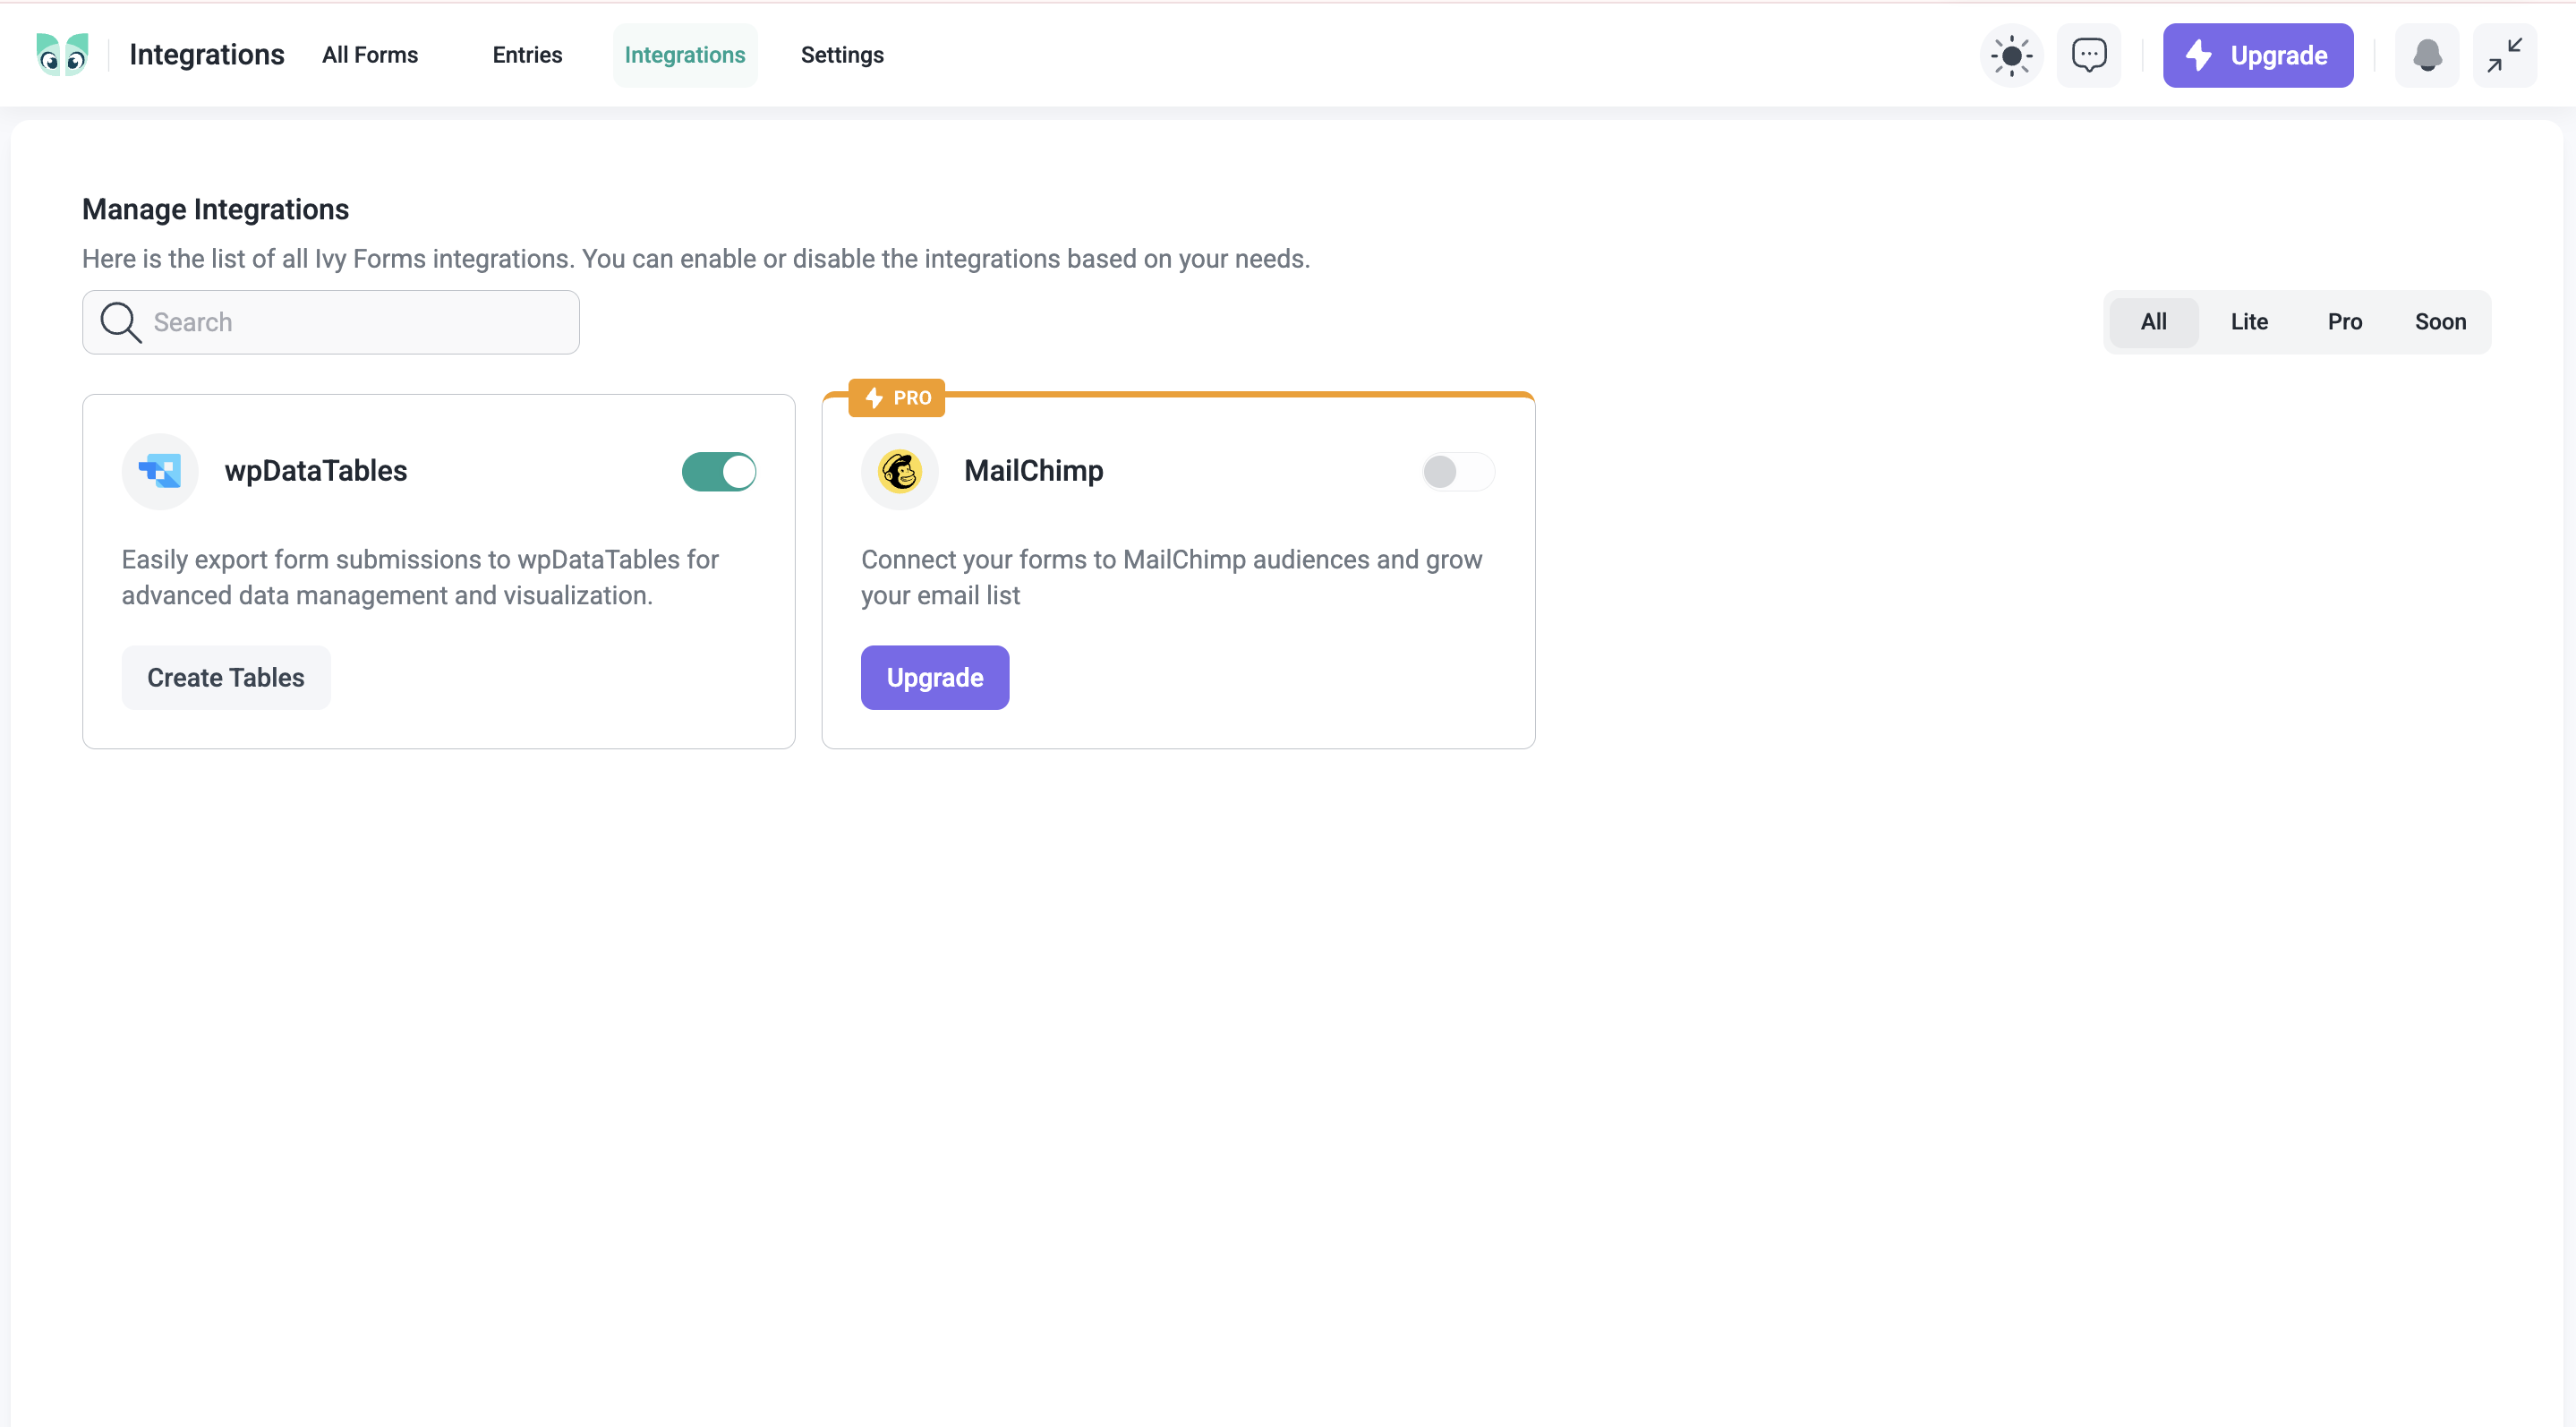Click the Create Tables button
This screenshot has height=1427, width=2576.
[226, 677]
